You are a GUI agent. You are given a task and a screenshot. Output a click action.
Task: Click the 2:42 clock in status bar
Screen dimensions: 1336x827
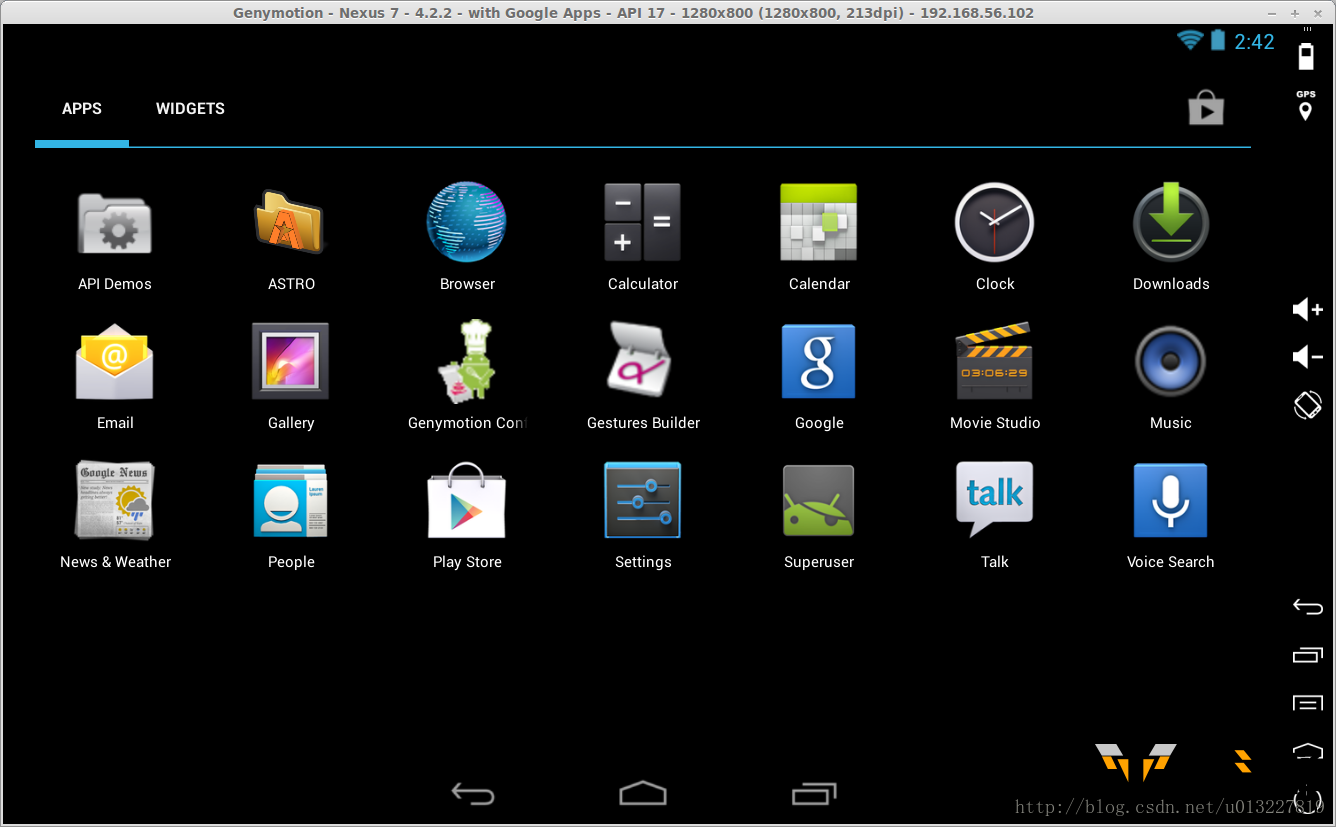1254,42
